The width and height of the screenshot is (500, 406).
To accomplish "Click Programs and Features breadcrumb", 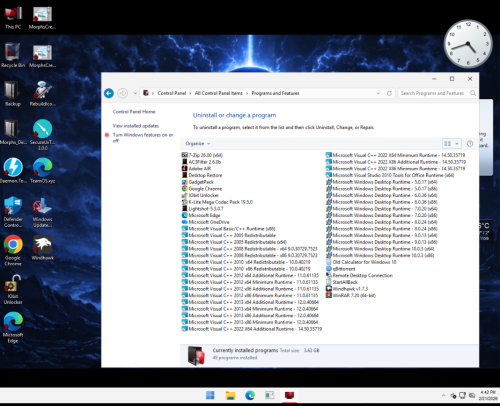I will pos(275,93).
